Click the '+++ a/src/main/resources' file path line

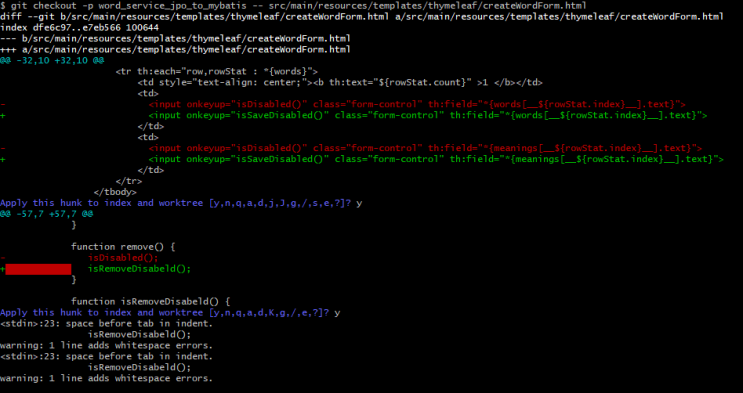pyautogui.click(x=175, y=49)
